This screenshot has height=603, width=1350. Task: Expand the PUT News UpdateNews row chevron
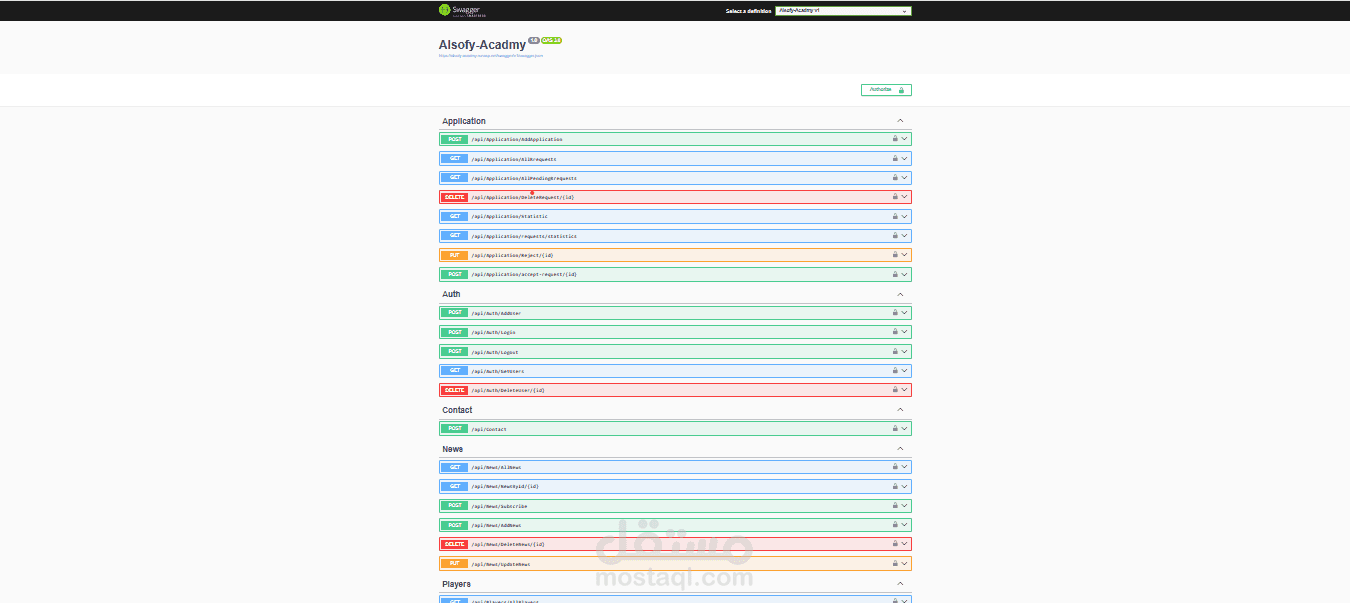pos(905,564)
